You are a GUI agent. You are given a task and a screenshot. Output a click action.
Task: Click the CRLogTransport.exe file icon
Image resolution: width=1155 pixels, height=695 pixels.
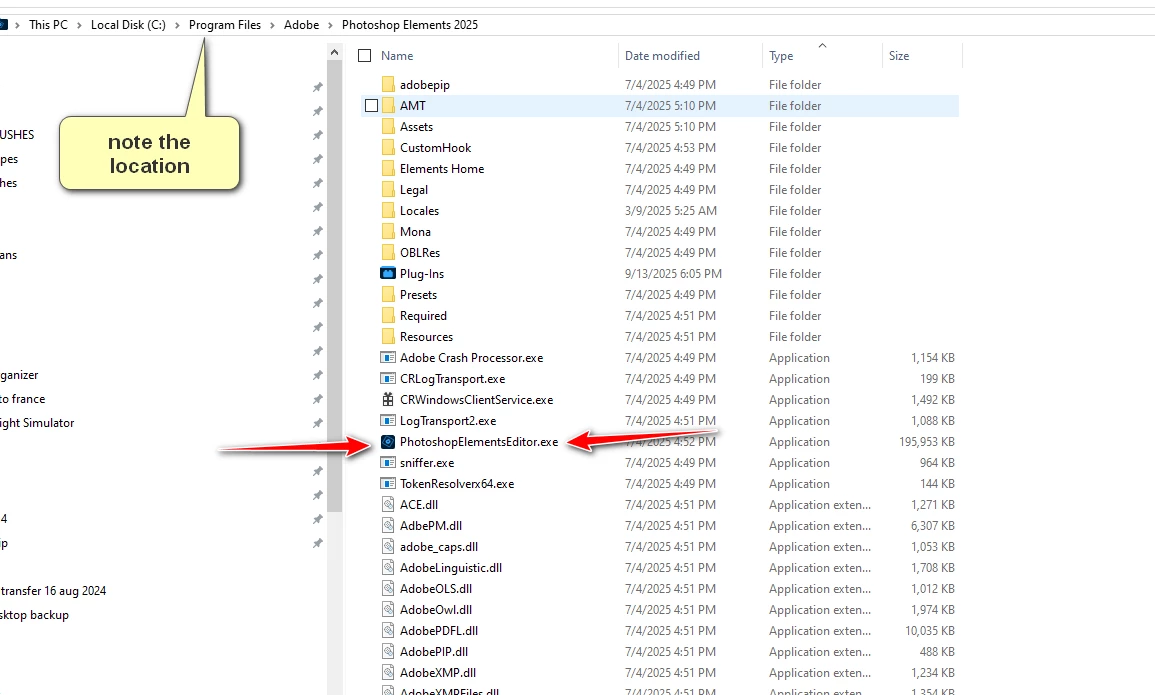[387, 378]
